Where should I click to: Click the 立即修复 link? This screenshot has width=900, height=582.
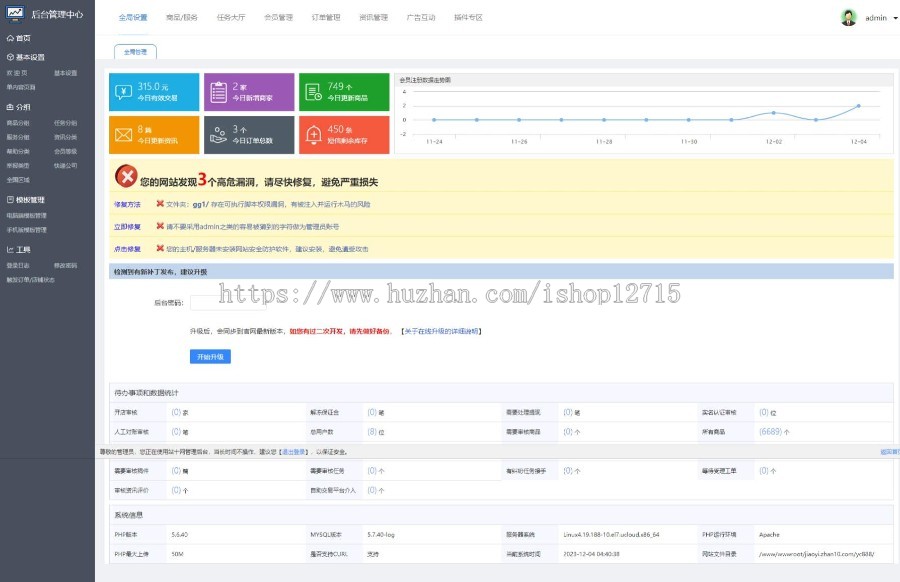coord(128,226)
